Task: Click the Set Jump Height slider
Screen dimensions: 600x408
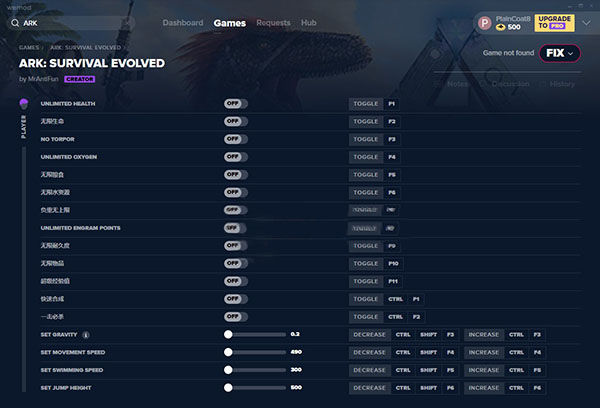Action: coord(255,388)
